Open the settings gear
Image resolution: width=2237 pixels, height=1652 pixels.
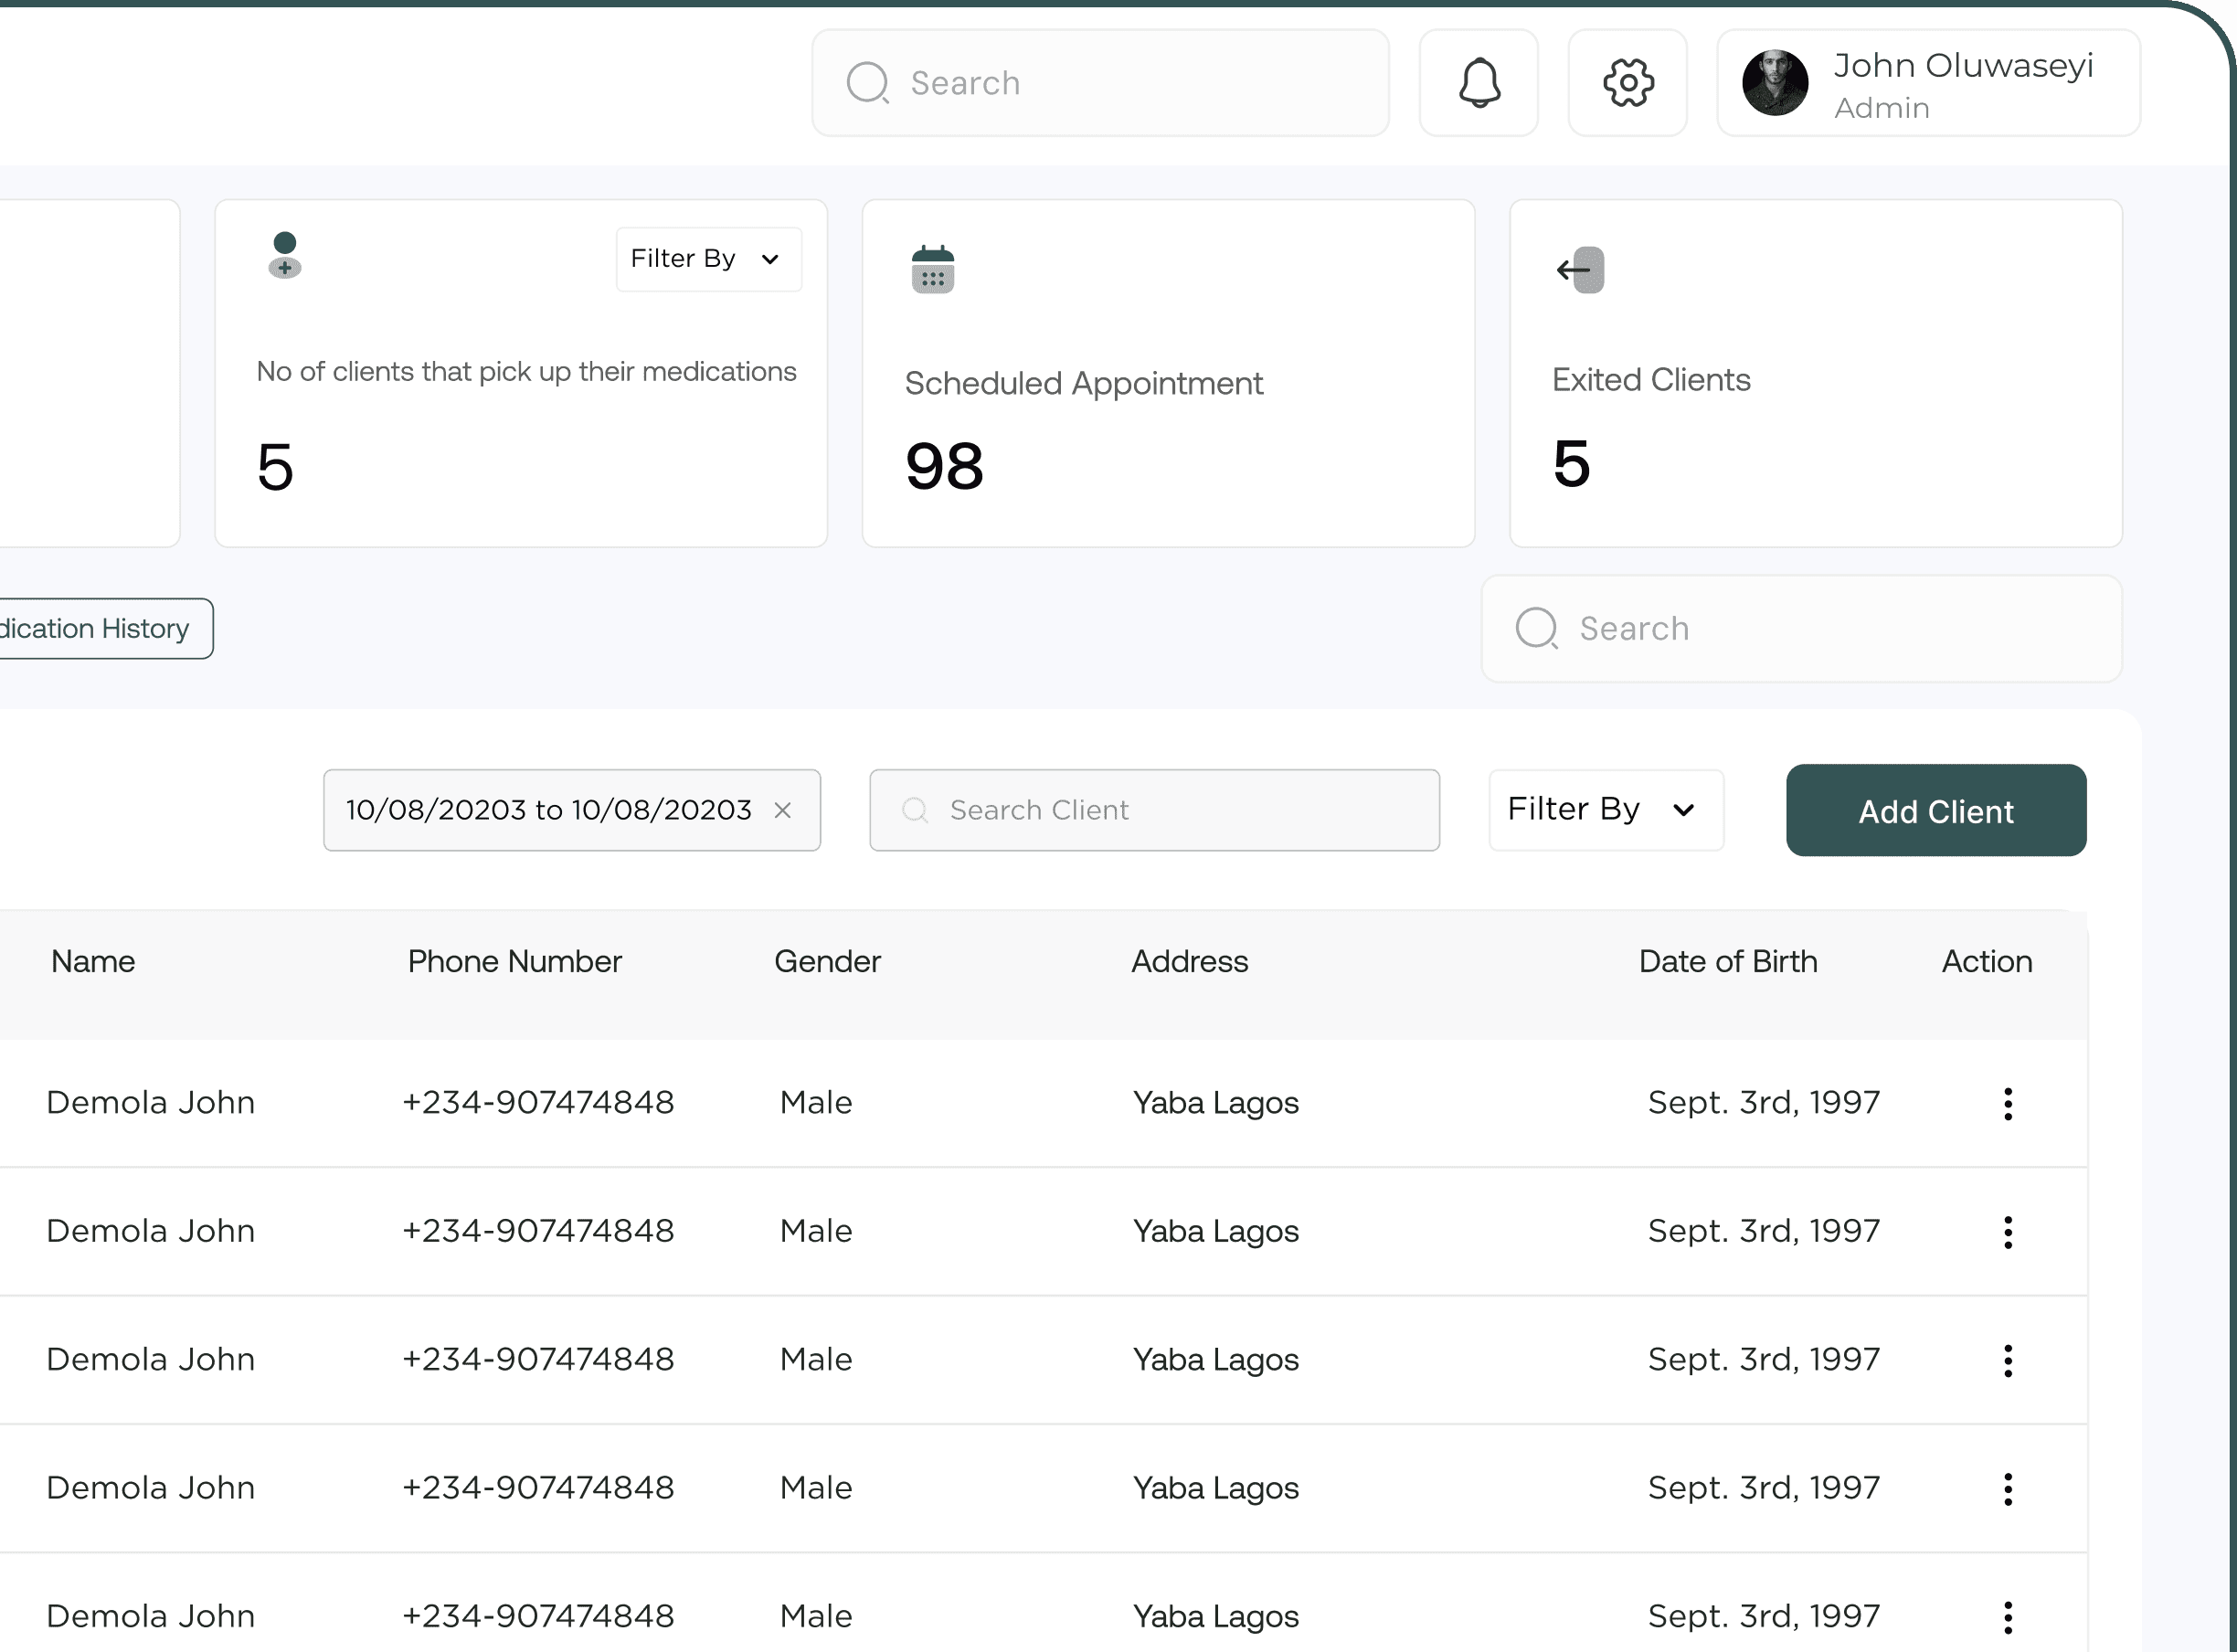1627,82
